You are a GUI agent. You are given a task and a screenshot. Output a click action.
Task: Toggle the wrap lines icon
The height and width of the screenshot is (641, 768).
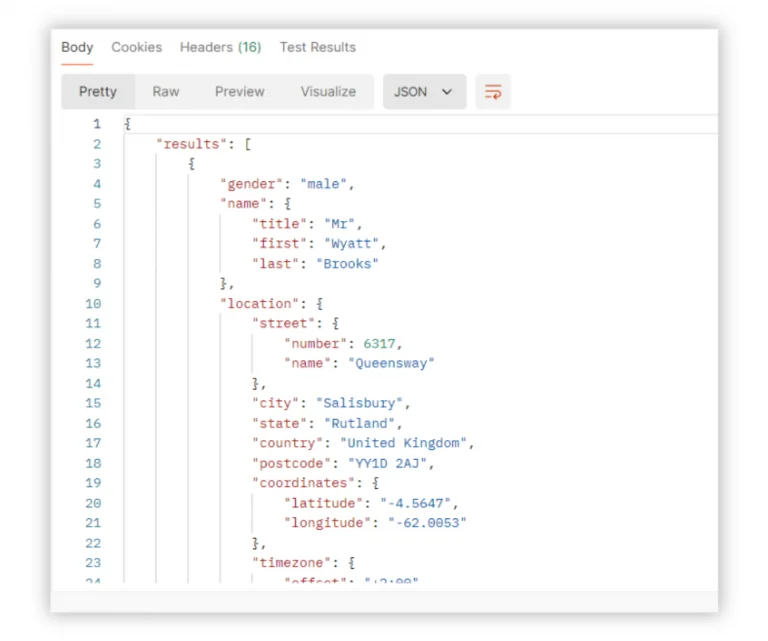[x=492, y=92]
